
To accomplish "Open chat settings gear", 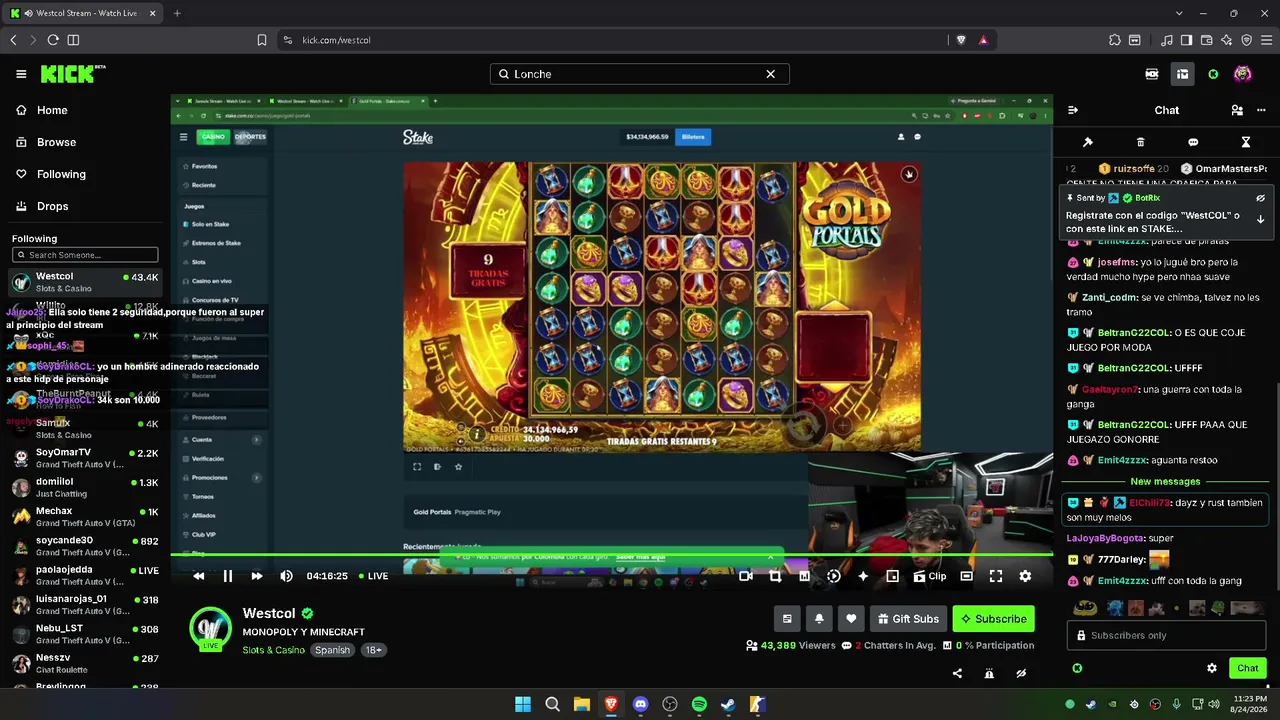I will coord(1212,668).
